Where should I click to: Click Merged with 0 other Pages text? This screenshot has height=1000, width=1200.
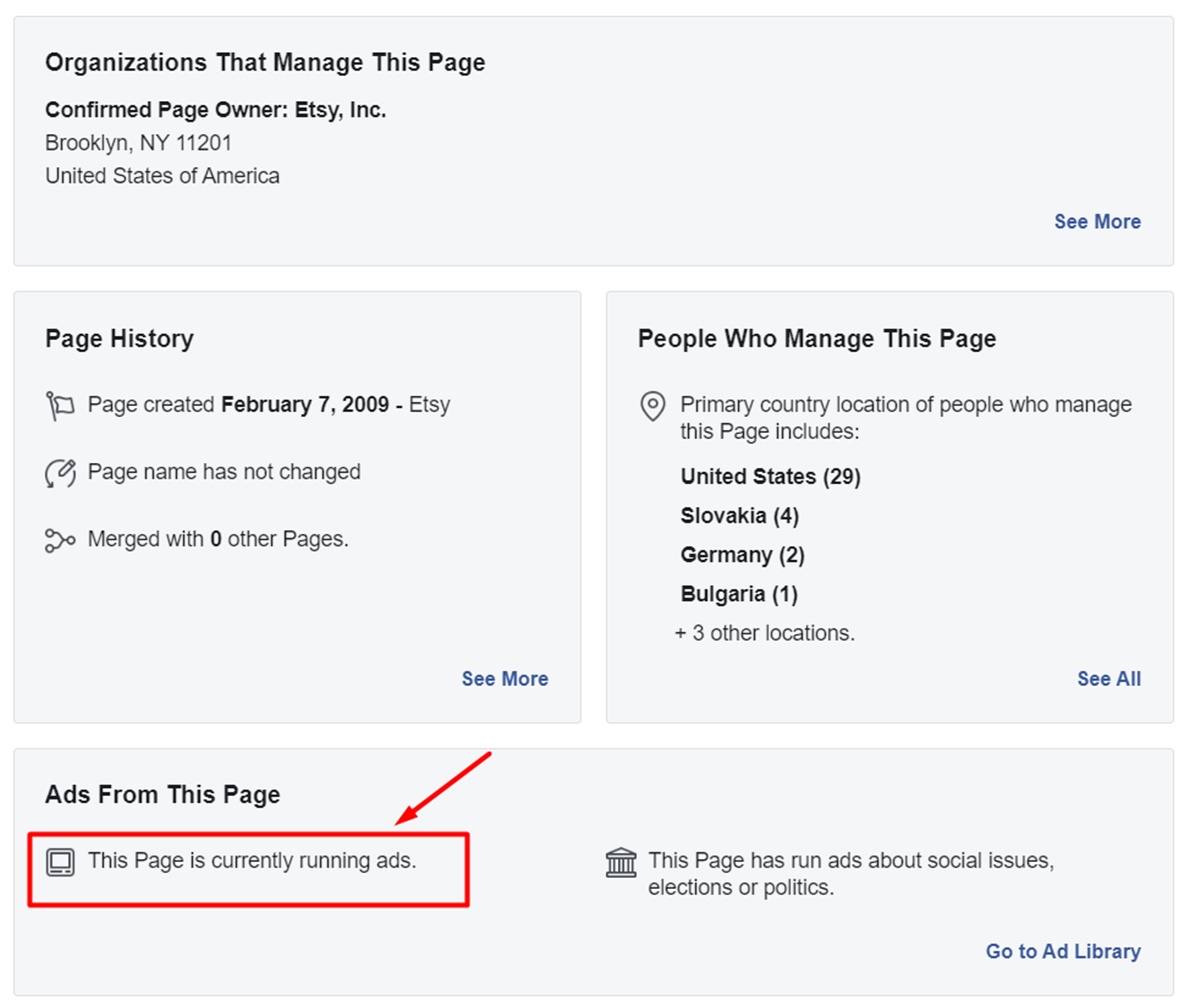[x=218, y=539]
